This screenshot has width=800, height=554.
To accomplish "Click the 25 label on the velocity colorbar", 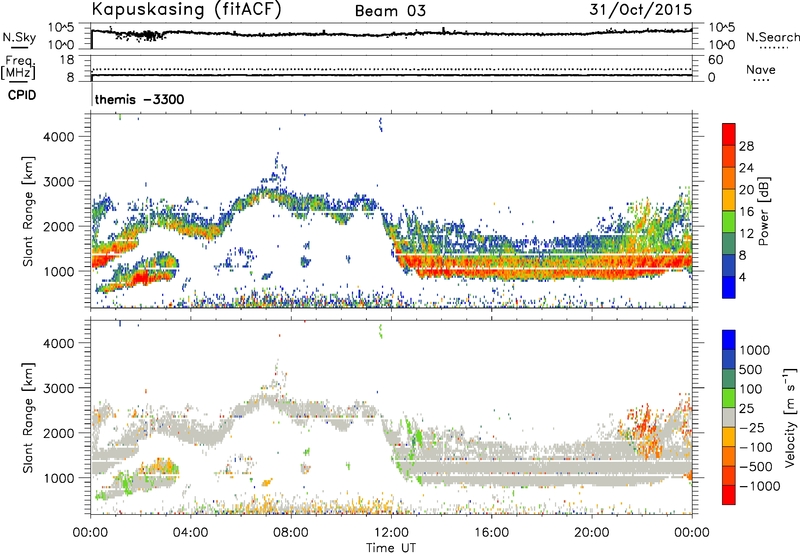I will point(747,408).
